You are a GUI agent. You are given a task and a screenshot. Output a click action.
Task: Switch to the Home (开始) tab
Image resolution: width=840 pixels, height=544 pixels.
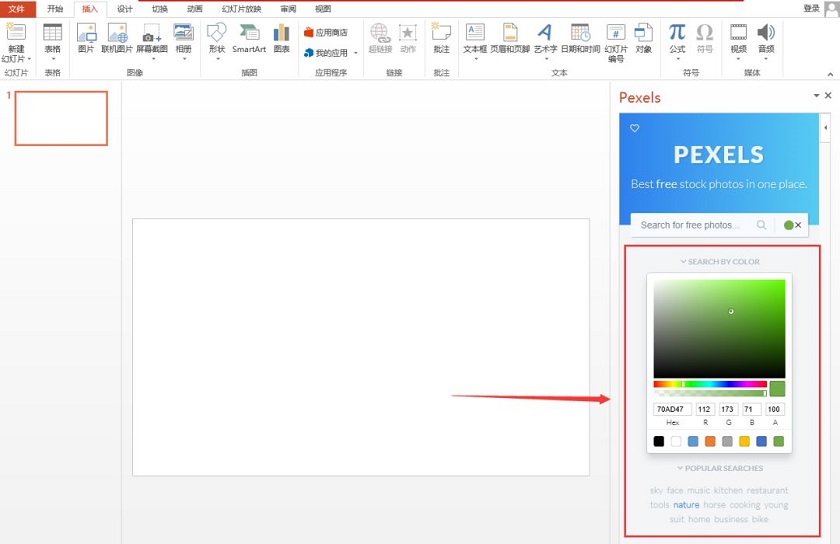click(x=55, y=9)
